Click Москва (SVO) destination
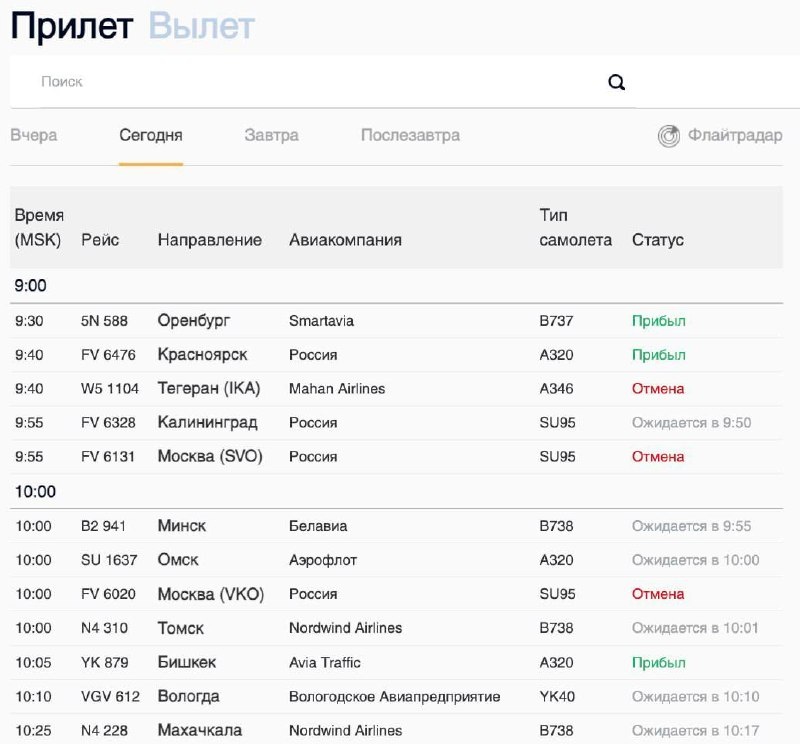Image resolution: width=800 pixels, height=744 pixels. [x=210, y=456]
